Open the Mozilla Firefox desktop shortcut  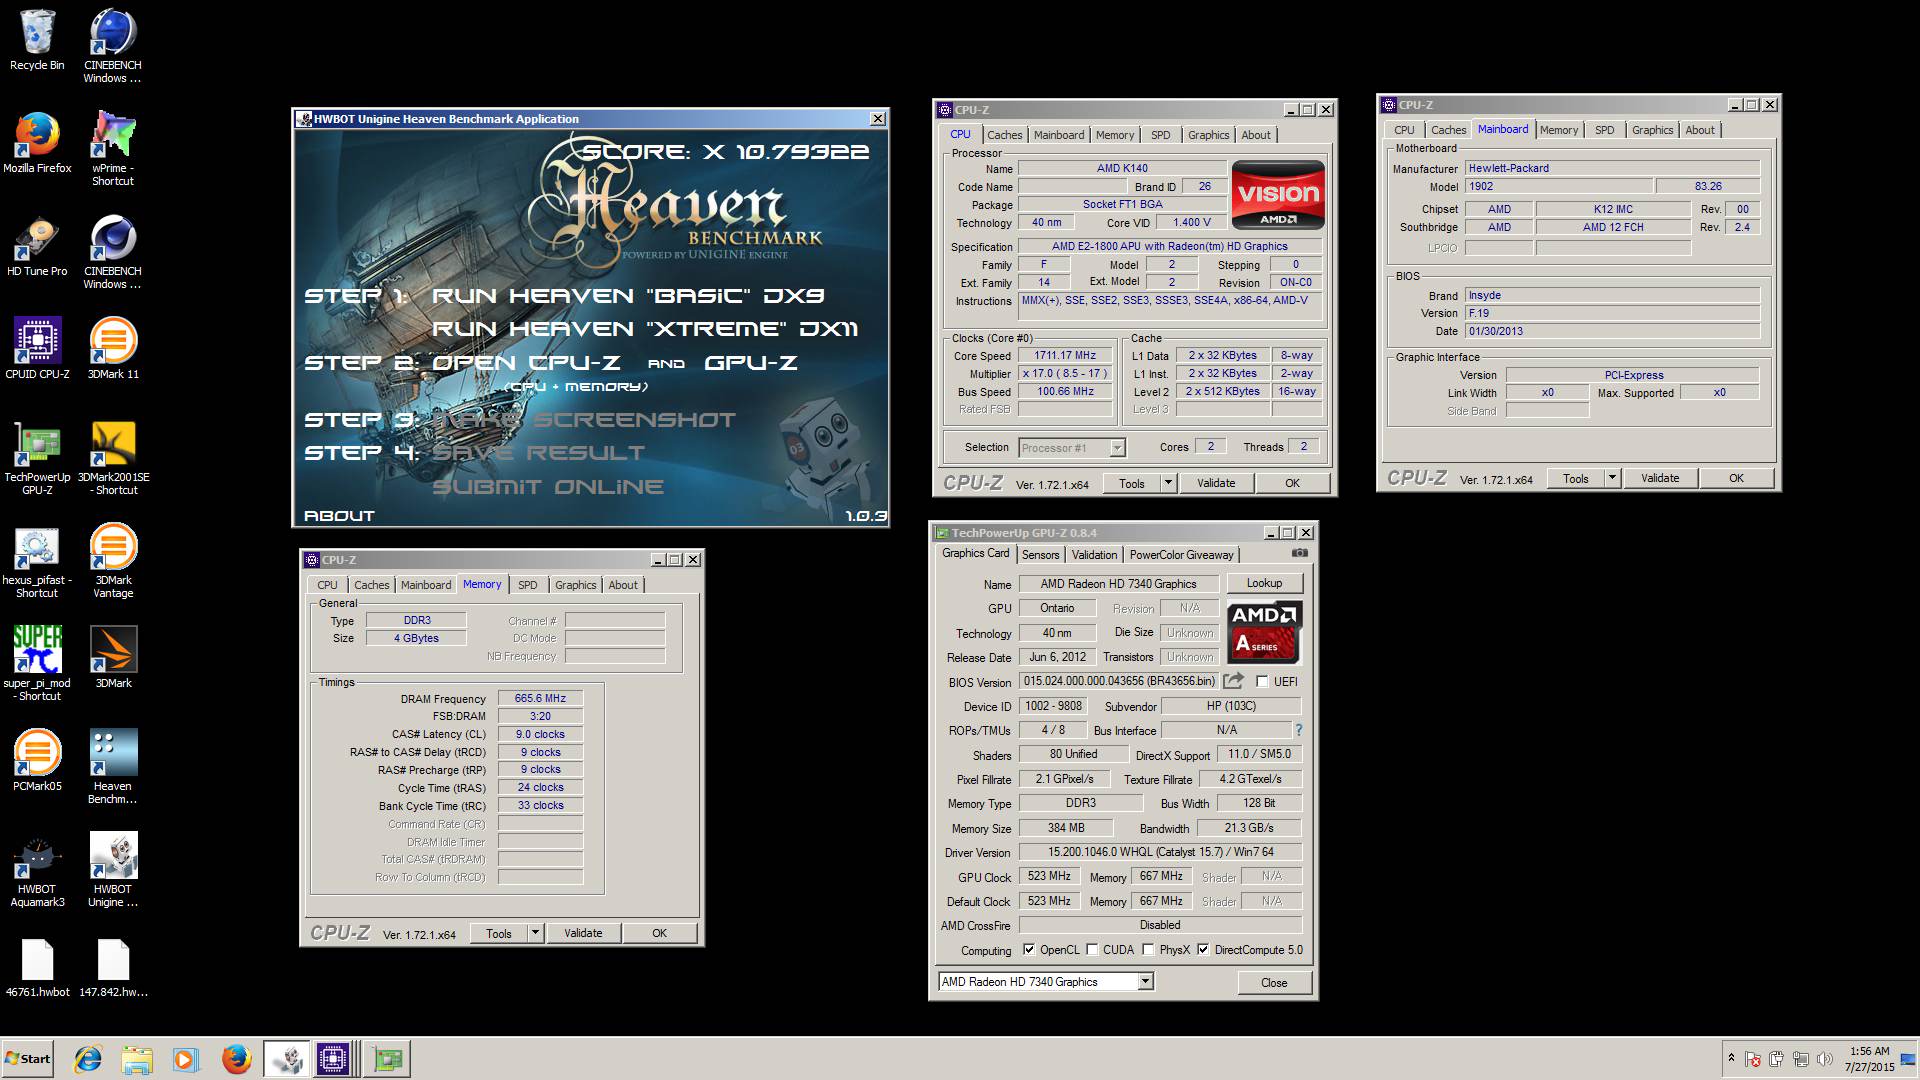(x=37, y=143)
